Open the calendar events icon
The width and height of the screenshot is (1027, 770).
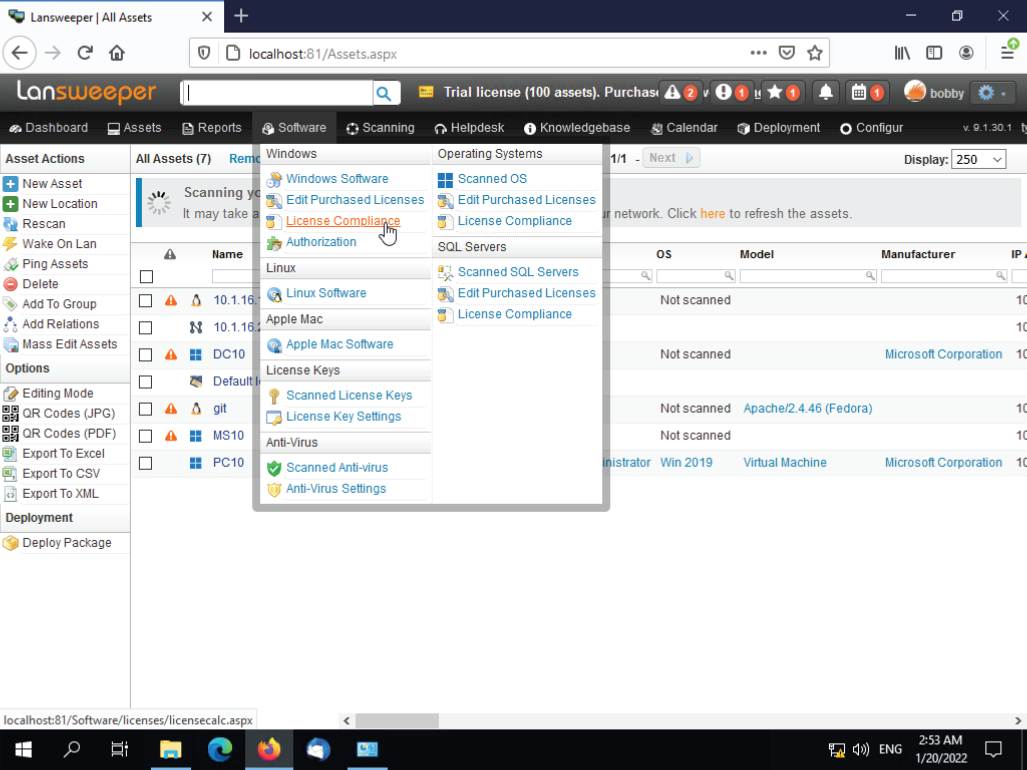(867, 93)
